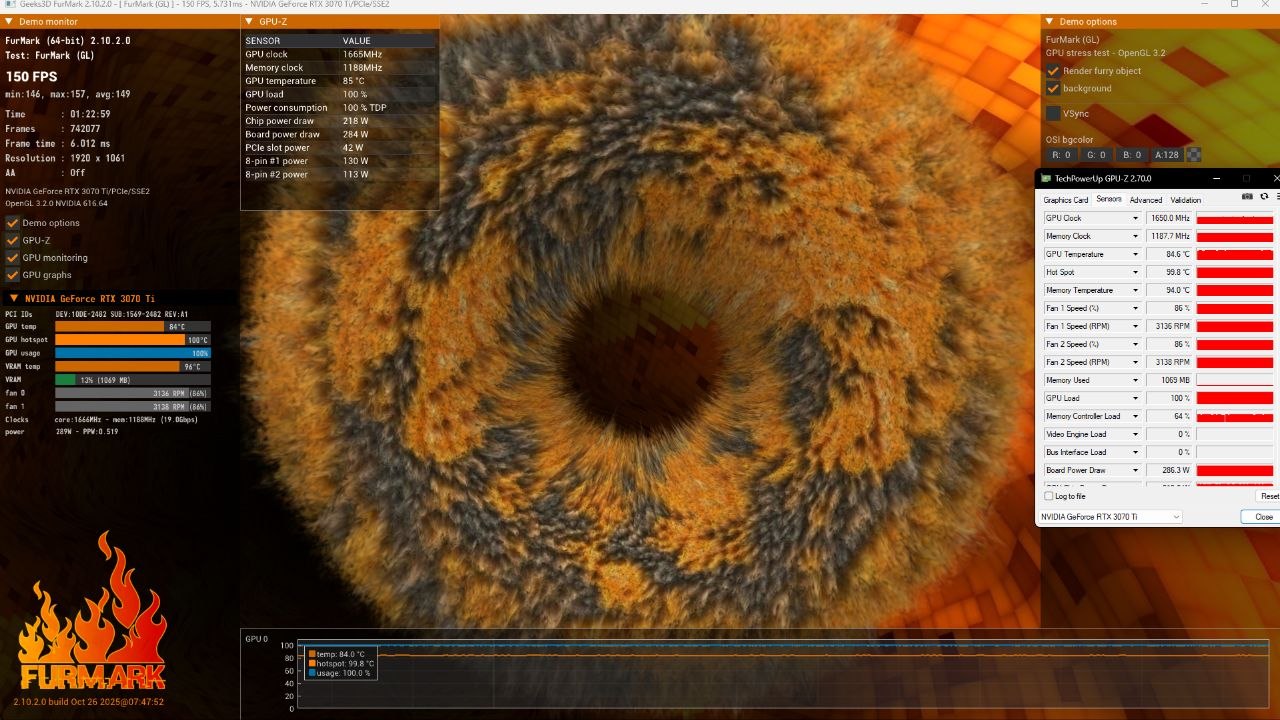The height and width of the screenshot is (720, 1280).
Task: Click the GPU 0 graph legend box
Action: coord(341,663)
